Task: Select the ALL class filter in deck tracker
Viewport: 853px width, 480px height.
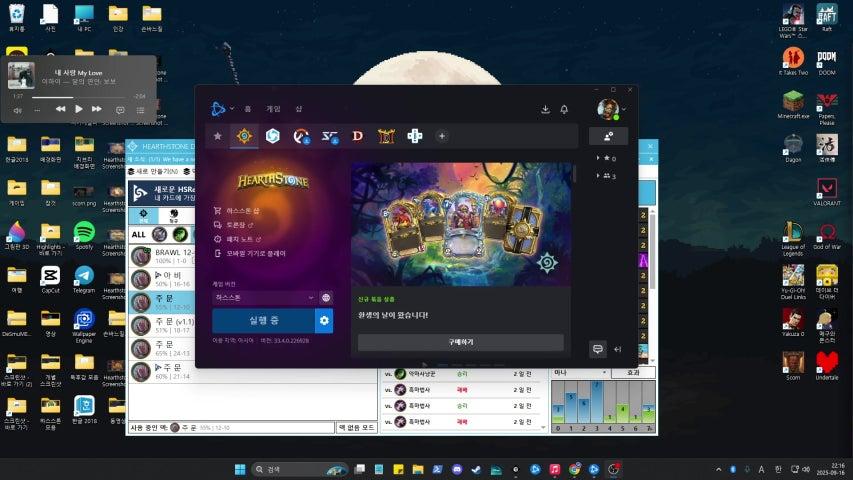Action: [x=139, y=235]
